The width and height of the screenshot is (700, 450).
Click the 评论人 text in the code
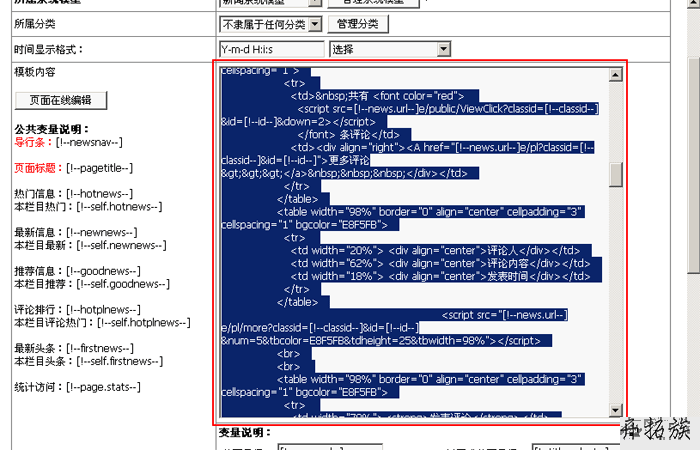click(502, 251)
